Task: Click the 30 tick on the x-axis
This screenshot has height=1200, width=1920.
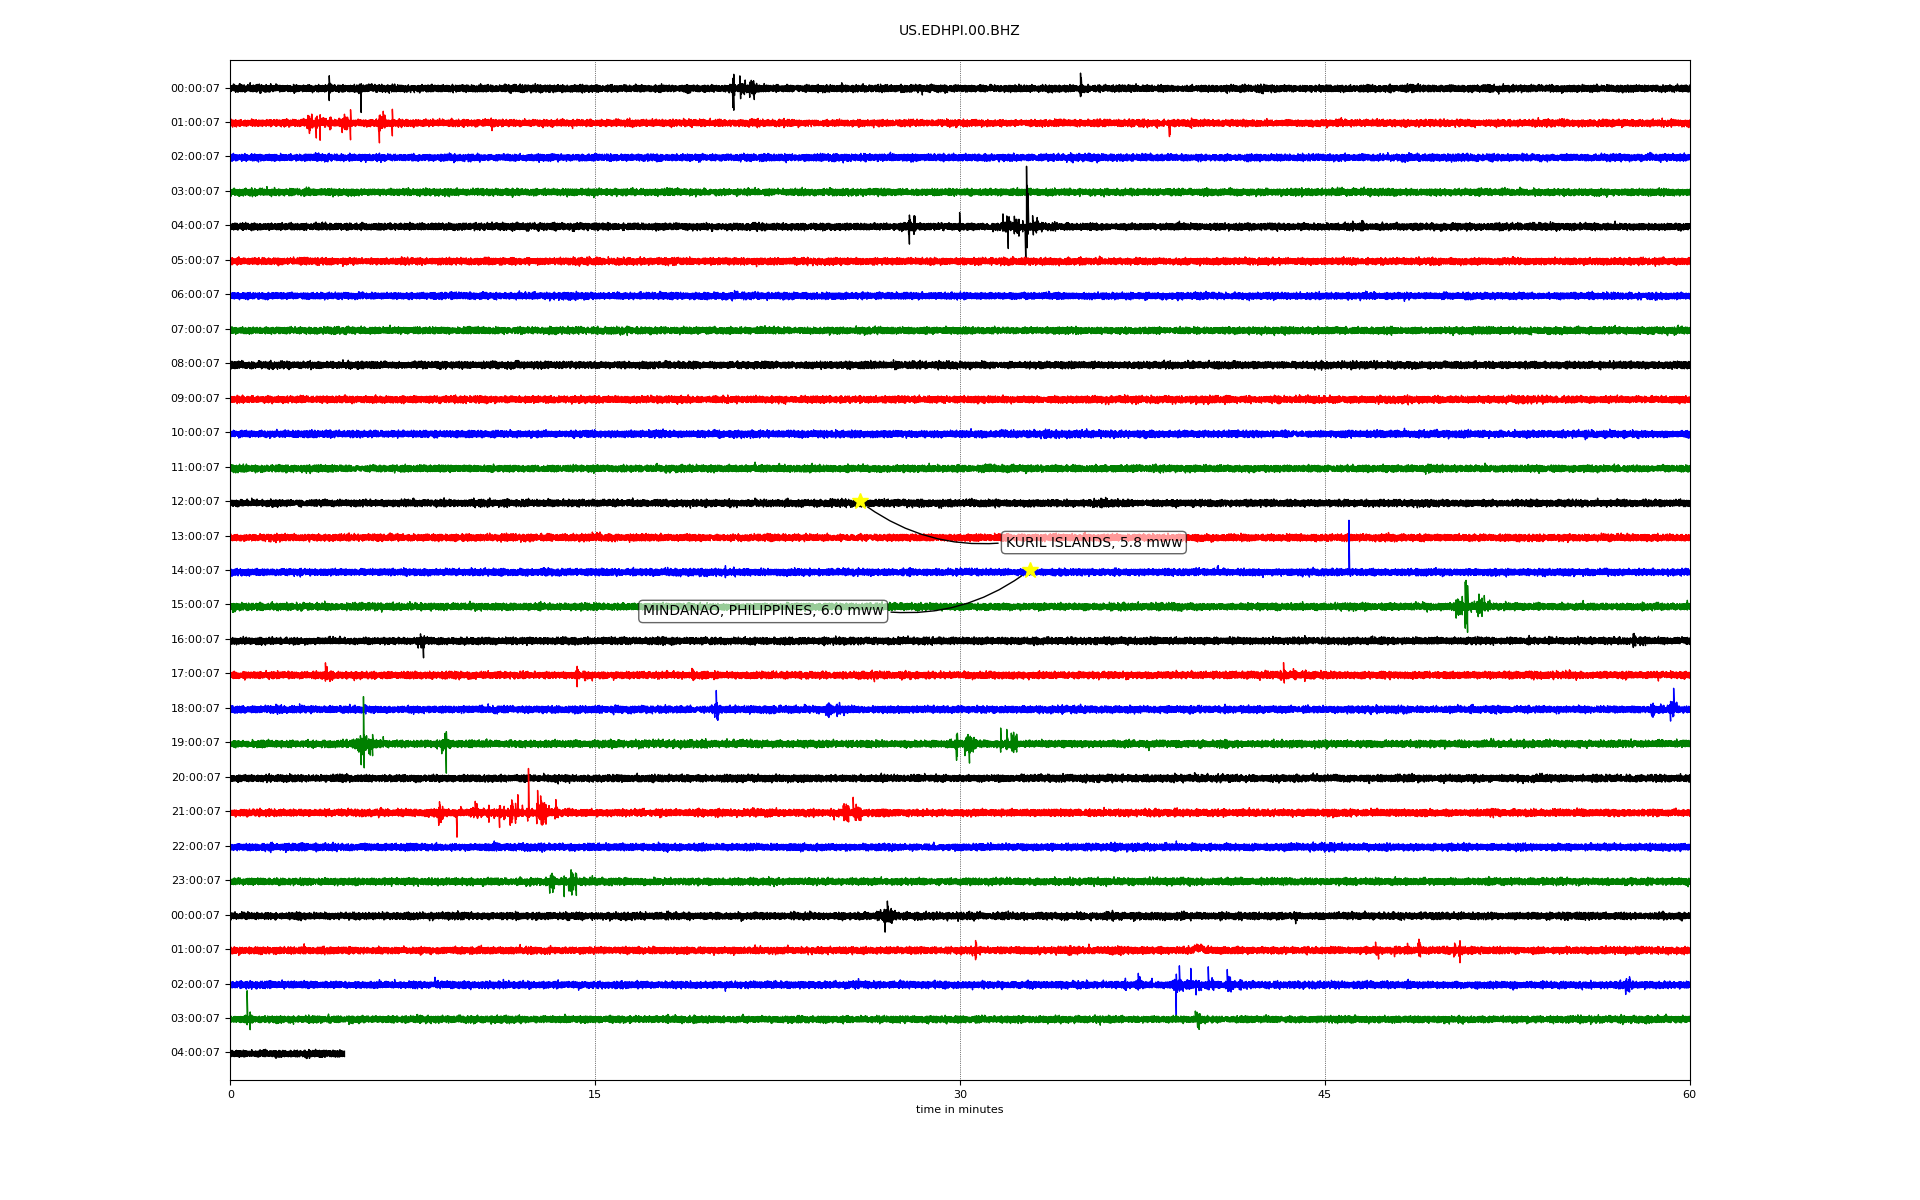Action: (x=960, y=1094)
